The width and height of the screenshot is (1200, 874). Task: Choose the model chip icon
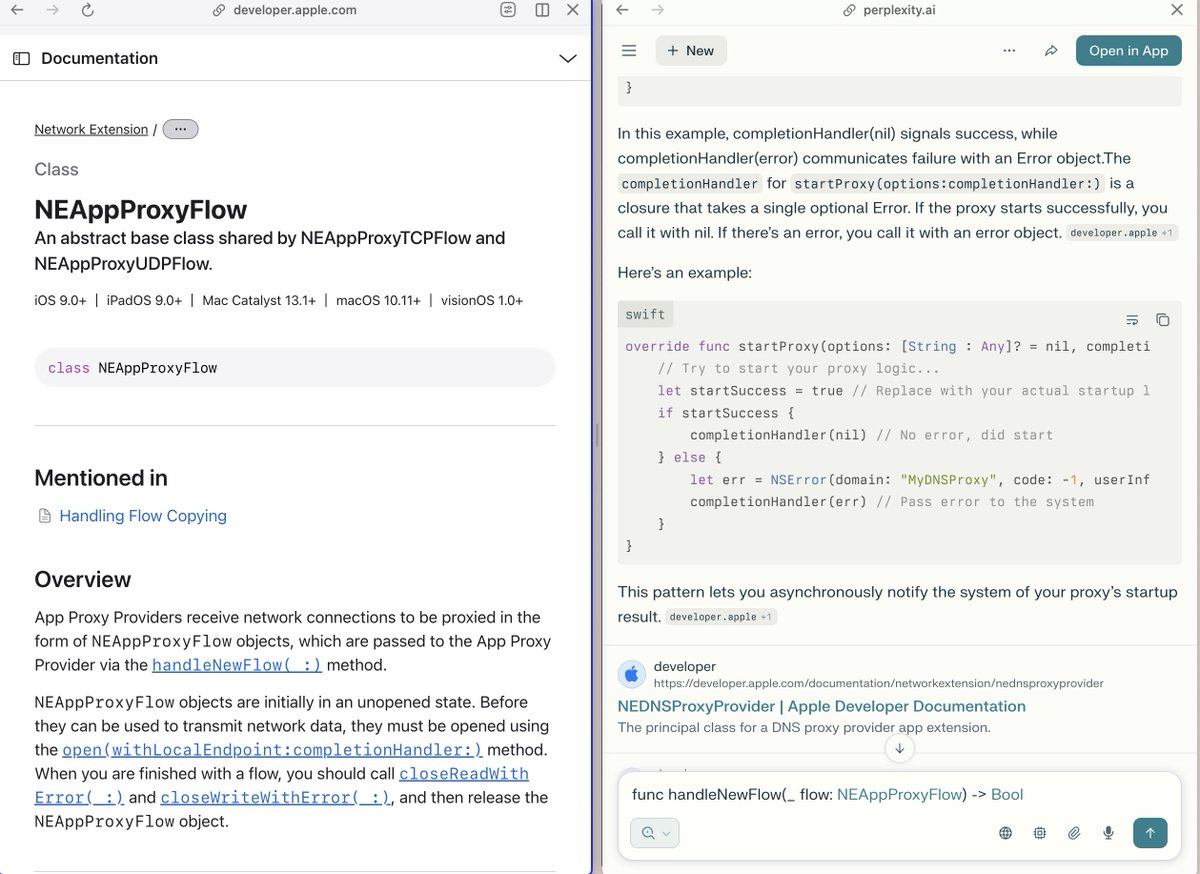(x=1040, y=833)
